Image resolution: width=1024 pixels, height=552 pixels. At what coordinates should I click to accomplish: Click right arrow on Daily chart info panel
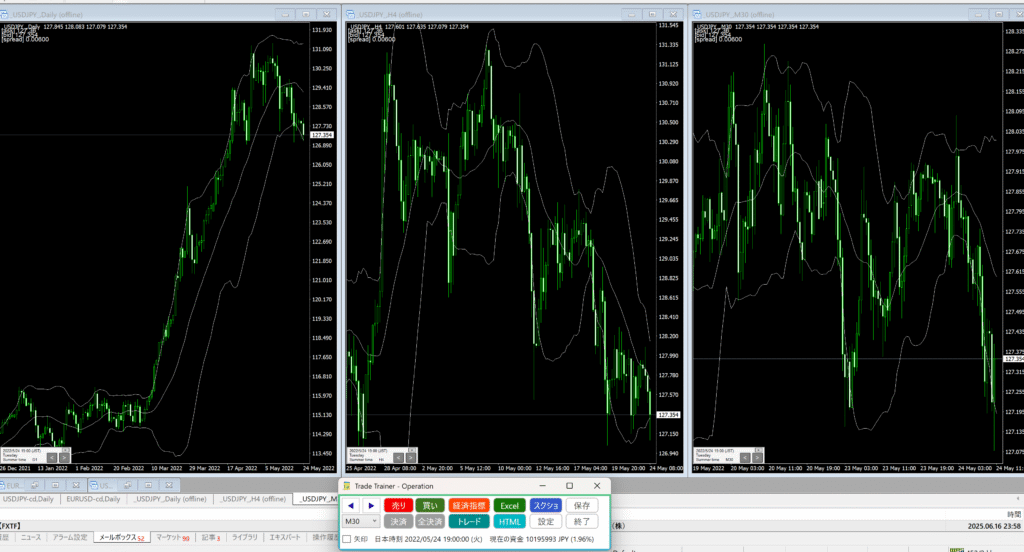[64, 458]
